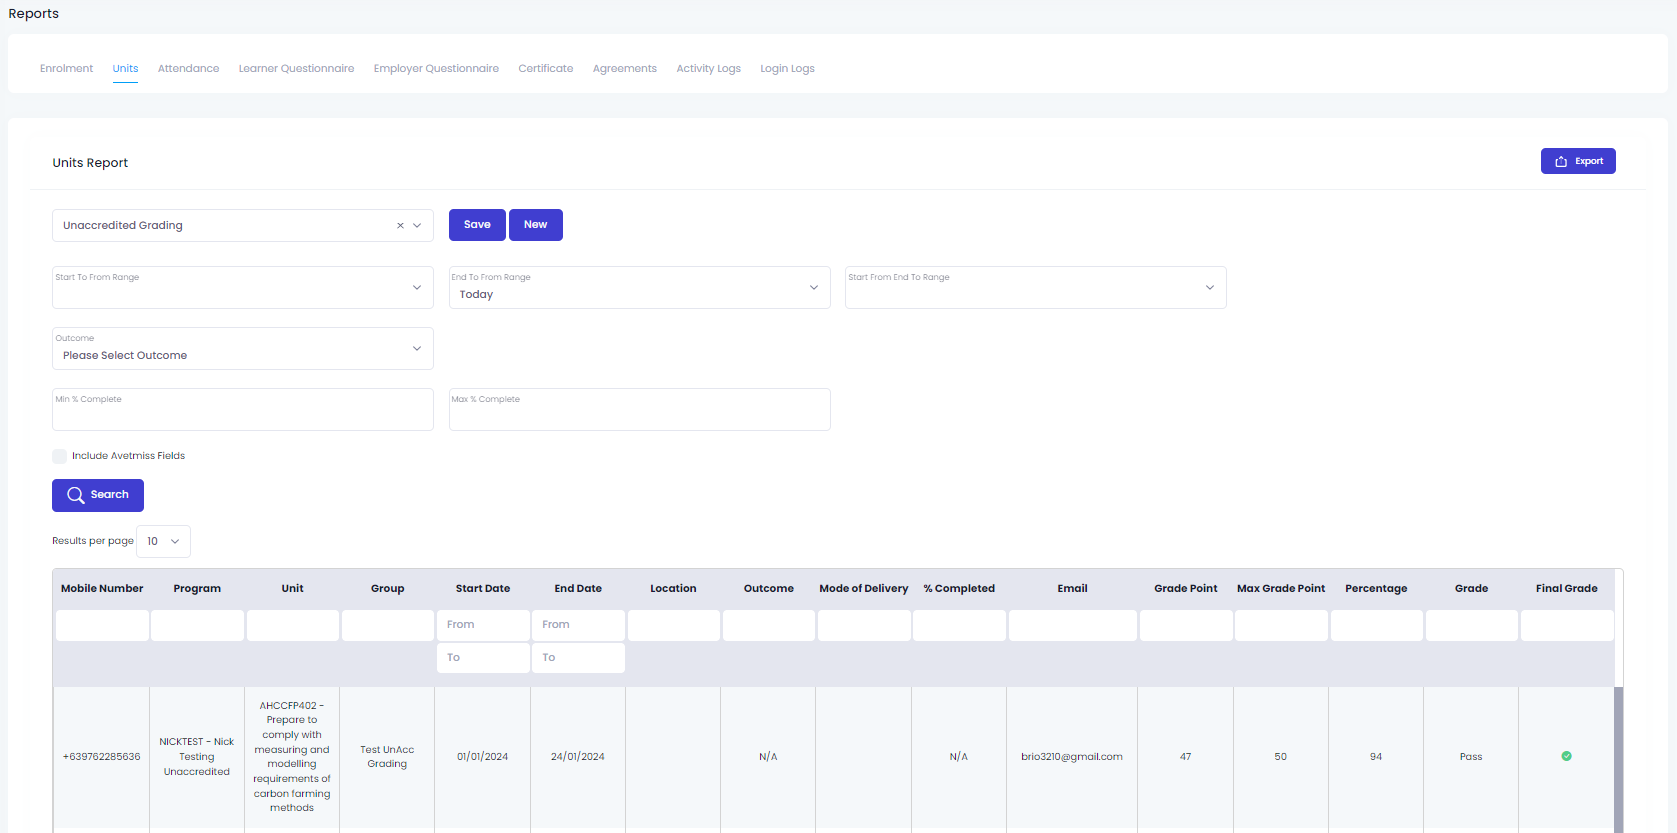The height and width of the screenshot is (833, 1677).
Task: Open the End To From Range dropdown
Action: pyautogui.click(x=640, y=287)
